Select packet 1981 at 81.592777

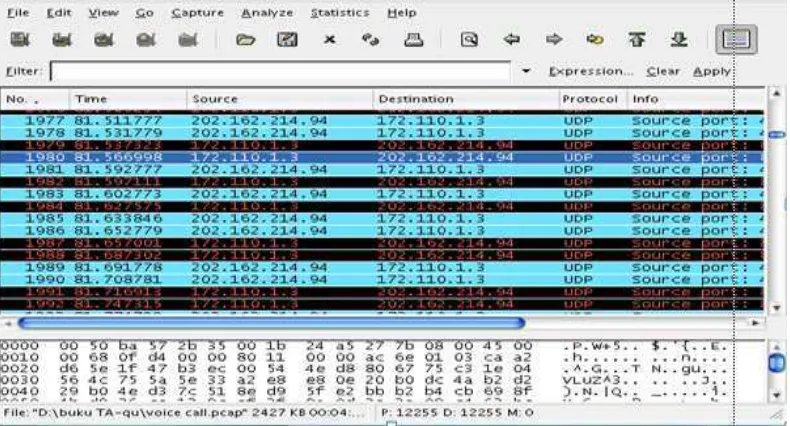pos(382,170)
